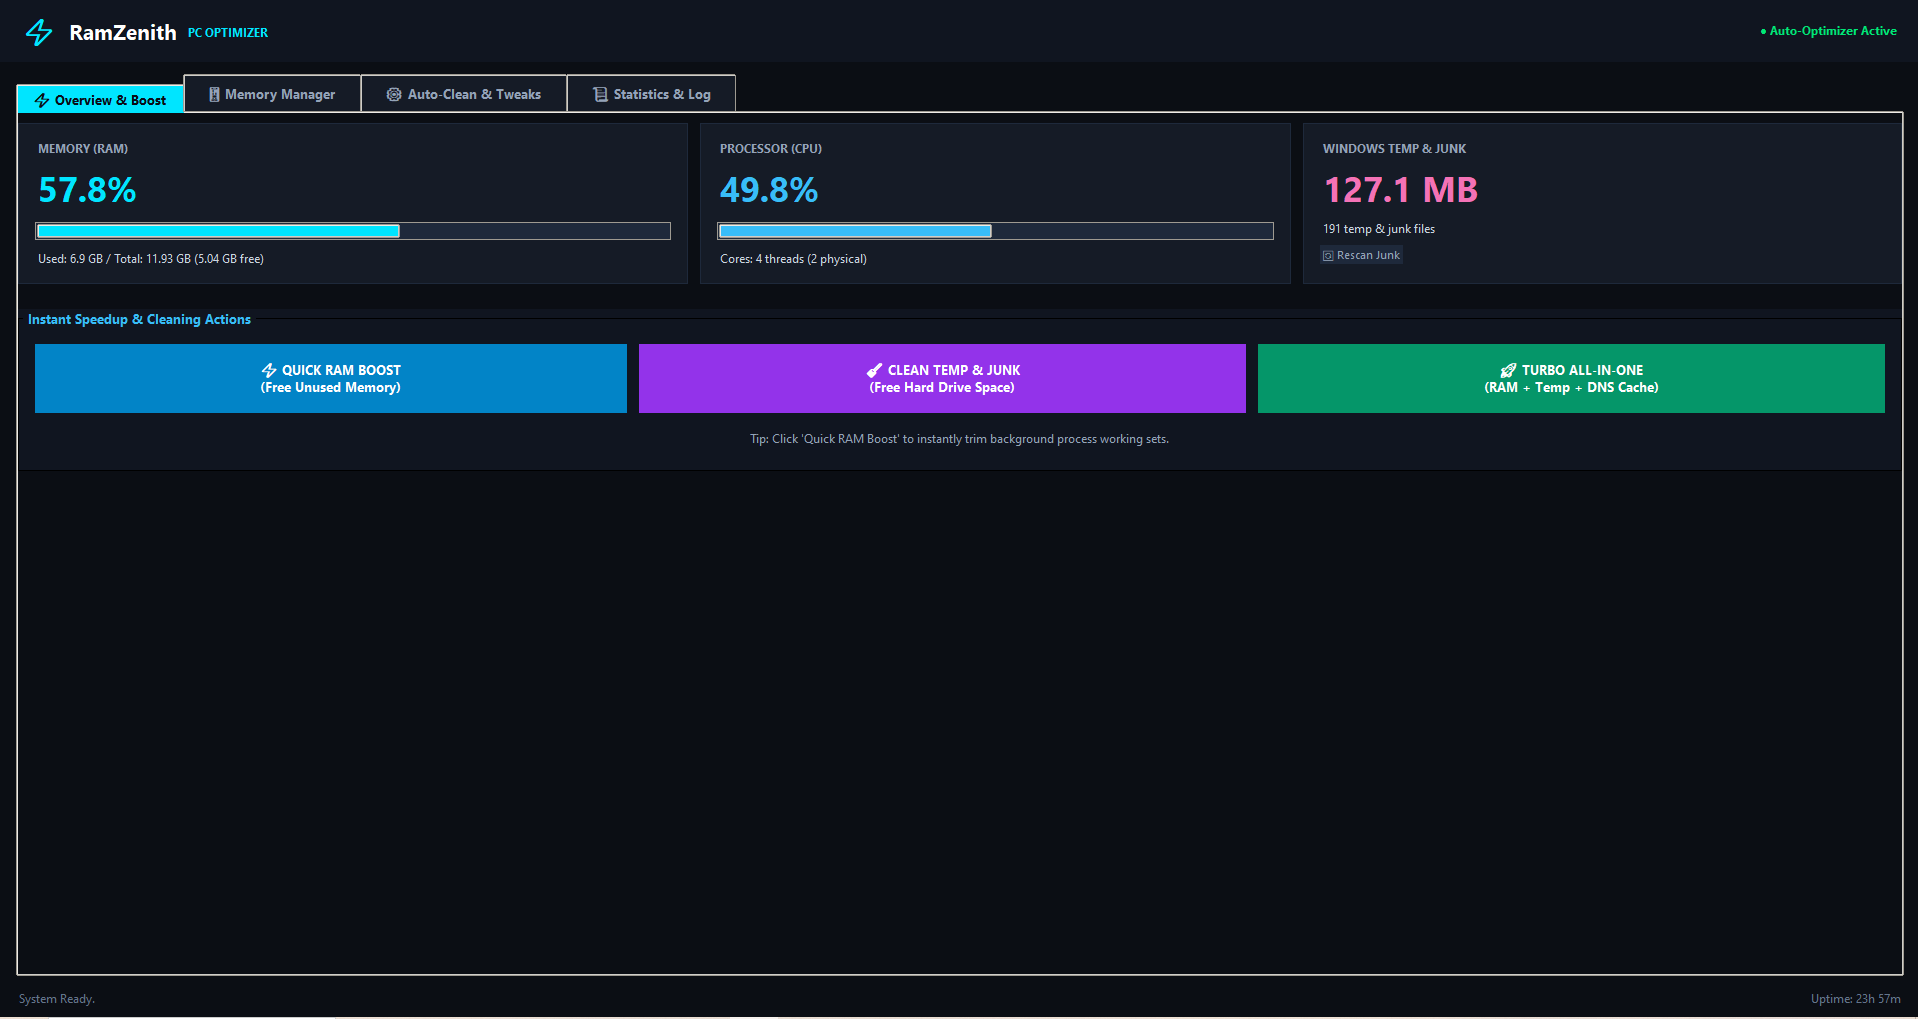Switch to the Memory Manager tab

(272, 94)
